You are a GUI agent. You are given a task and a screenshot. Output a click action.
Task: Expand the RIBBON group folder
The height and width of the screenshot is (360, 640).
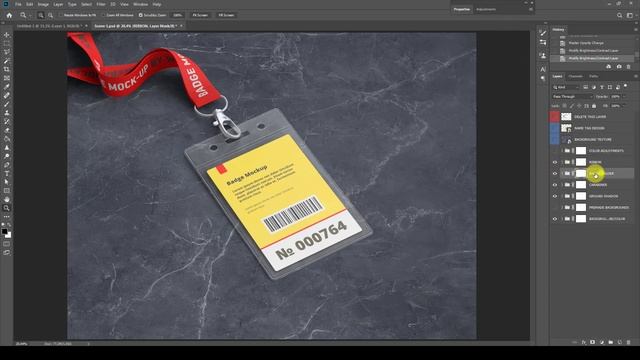[562, 162]
